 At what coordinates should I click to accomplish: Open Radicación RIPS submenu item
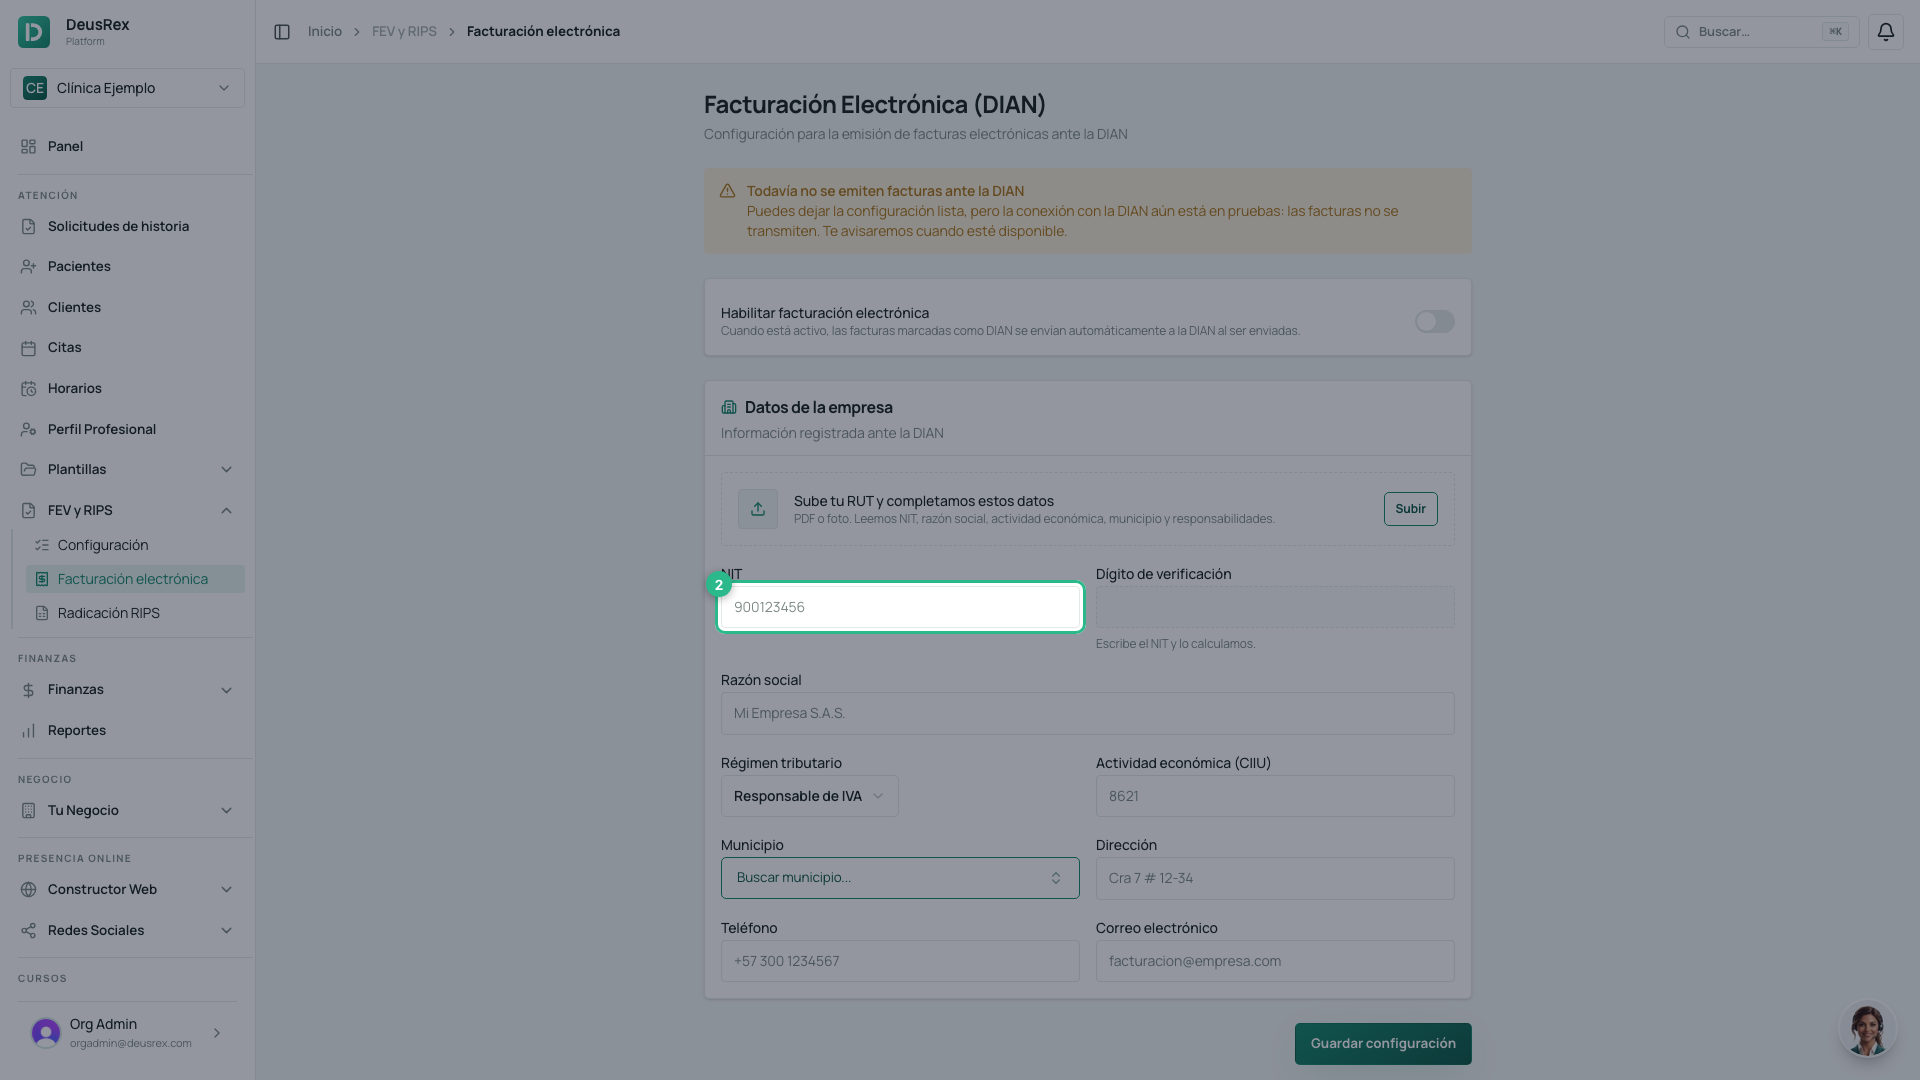[x=135, y=614]
